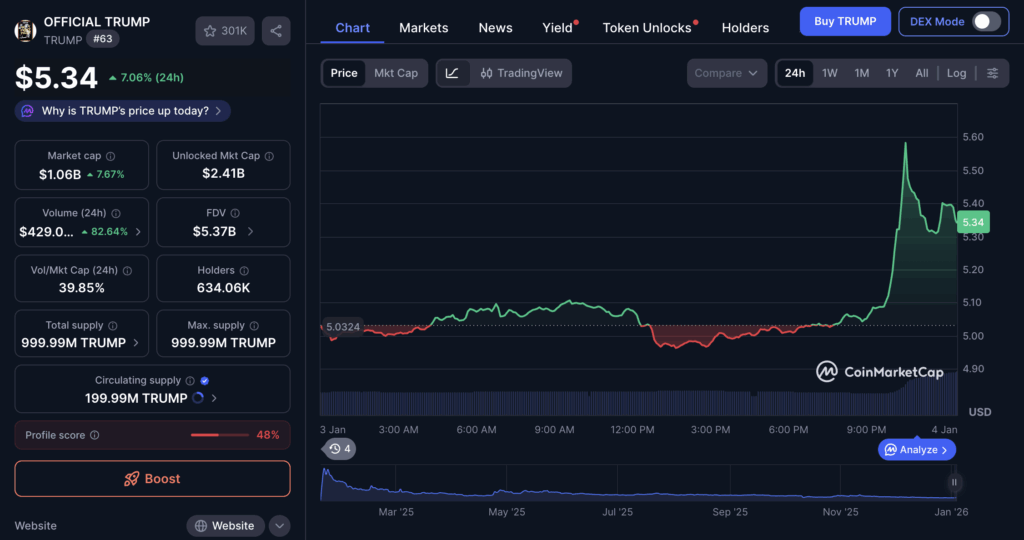This screenshot has height=540, width=1024.
Task: Open chart settings sliders icon
Action: point(992,73)
